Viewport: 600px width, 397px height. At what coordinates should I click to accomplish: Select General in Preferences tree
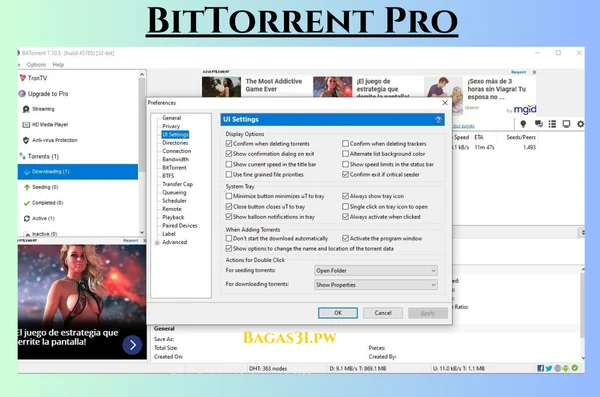coord(171,118)
